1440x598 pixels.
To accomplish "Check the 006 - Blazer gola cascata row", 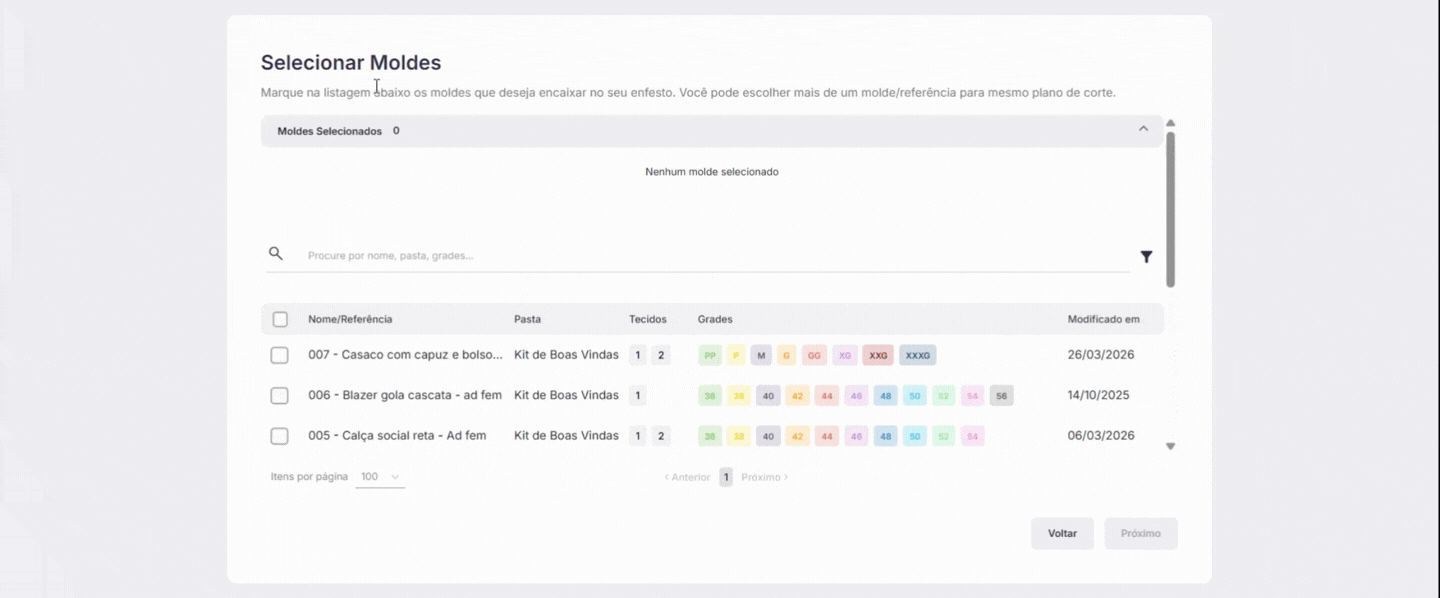I will point(280,396).
